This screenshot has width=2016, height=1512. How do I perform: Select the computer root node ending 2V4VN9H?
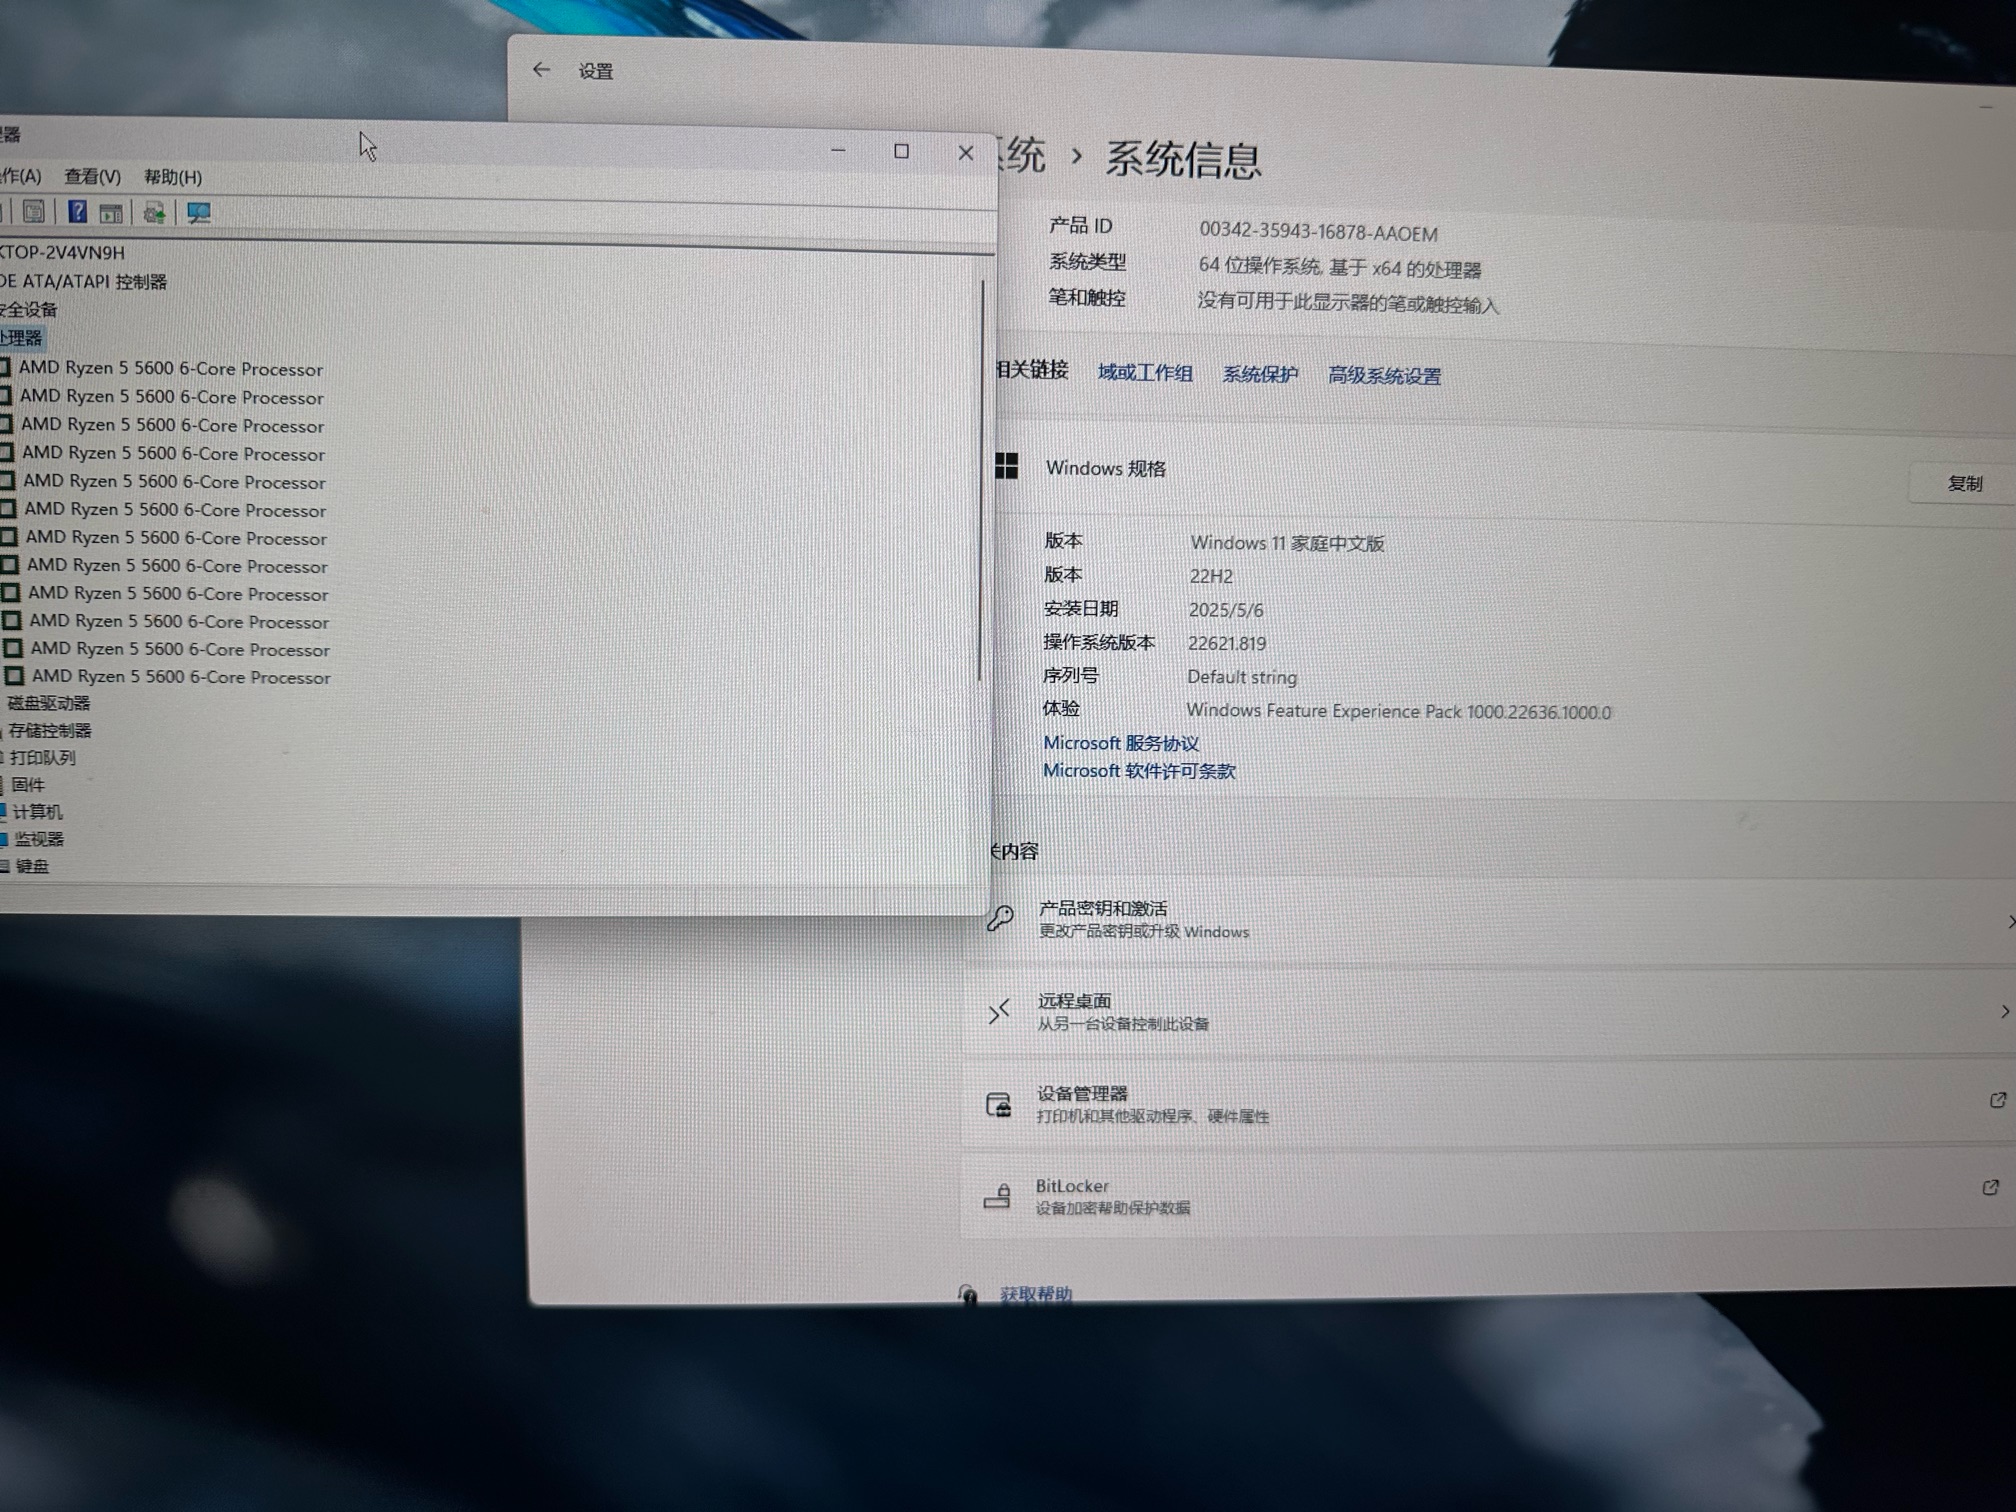(62, 253)
